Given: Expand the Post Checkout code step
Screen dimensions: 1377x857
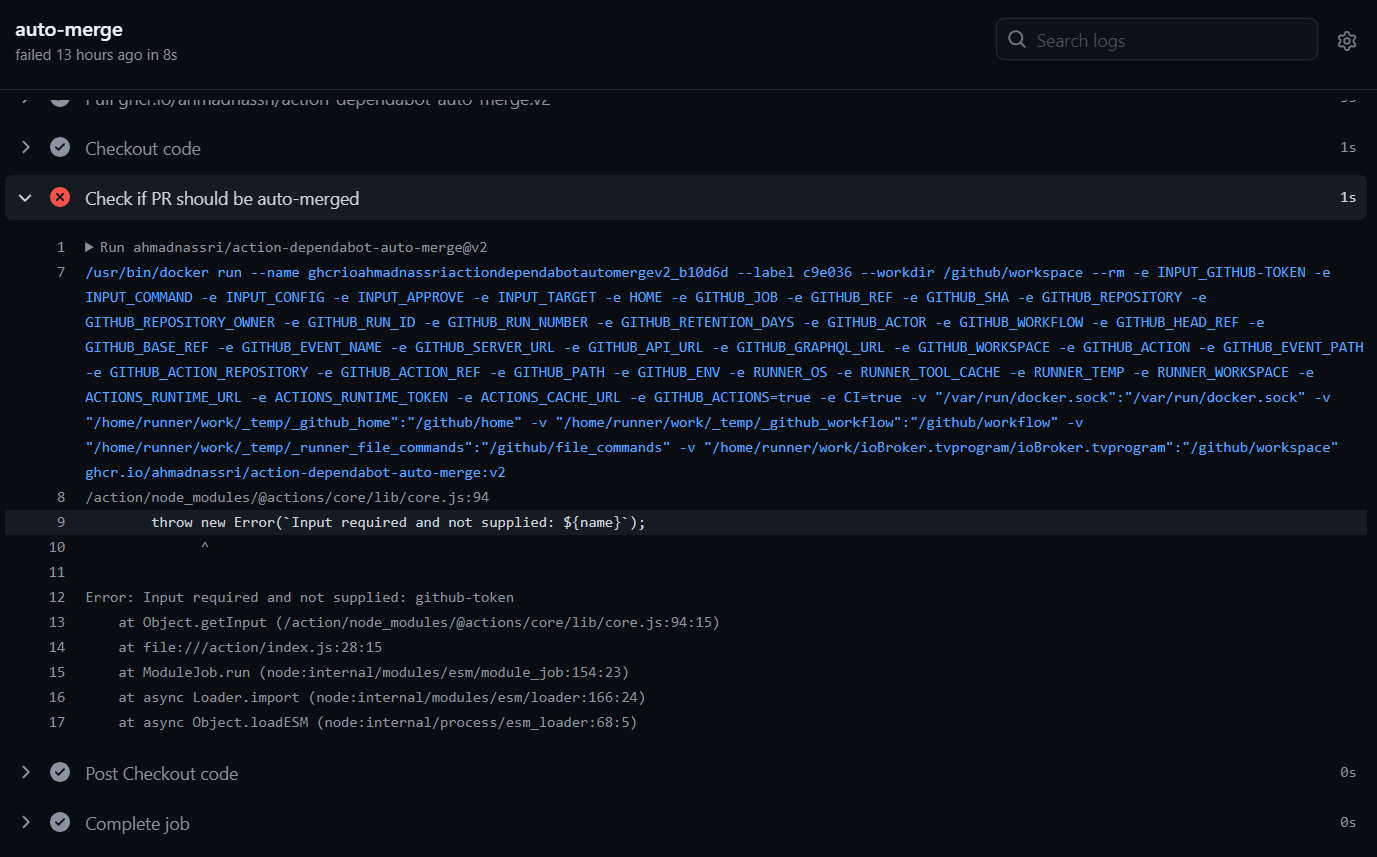Looking at the screenshot, I should click(26, 773).
